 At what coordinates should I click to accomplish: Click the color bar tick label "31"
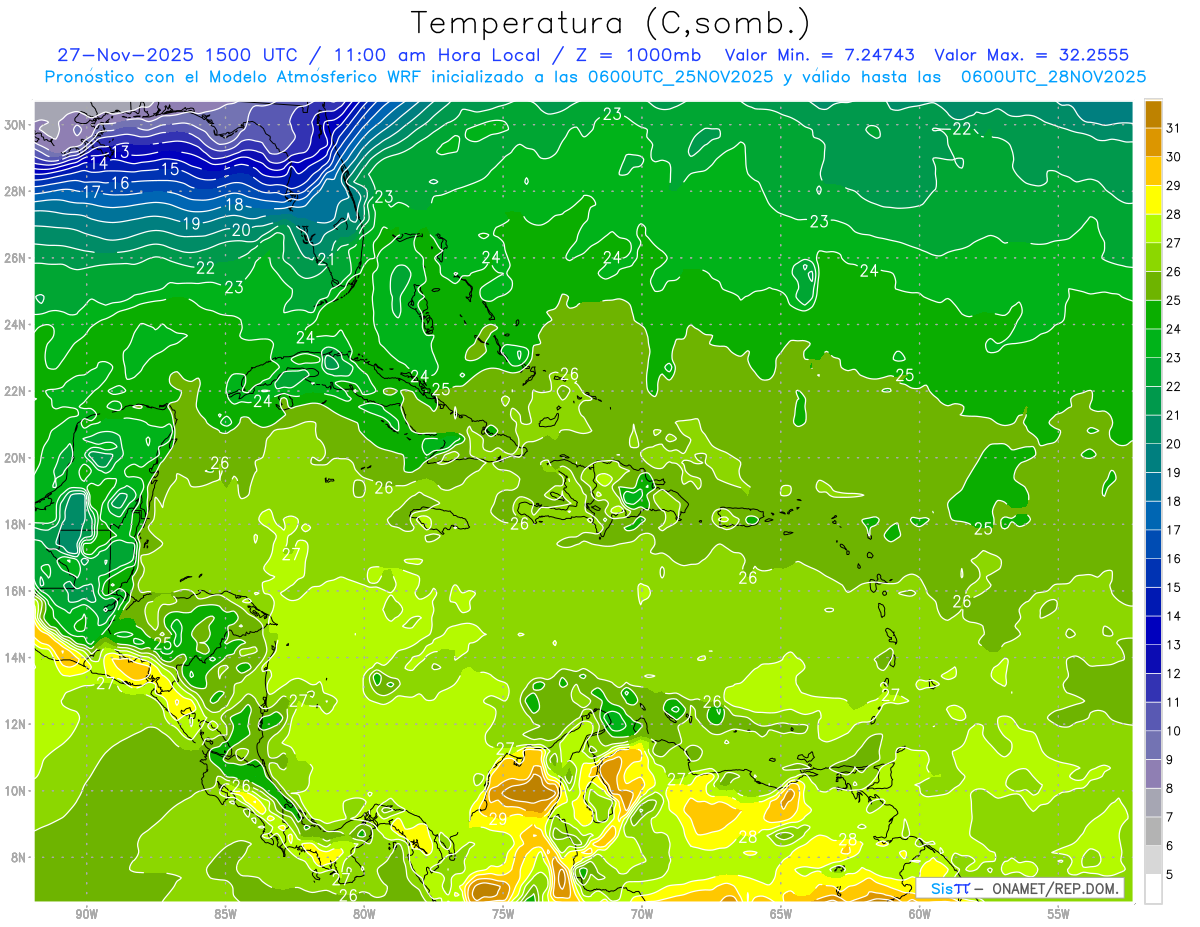point(1174,128)
